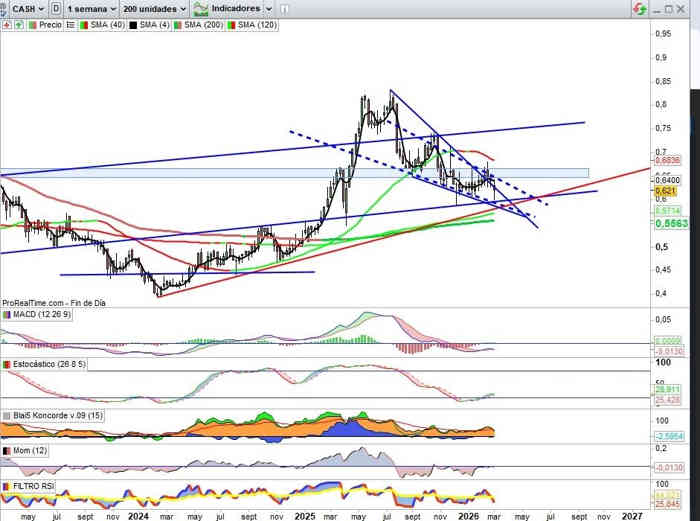Image resolution: width=700 pixels, height=521 pixels.
Task: Click the black SMA (4) color swatch
Action: (x=132, y=25)
